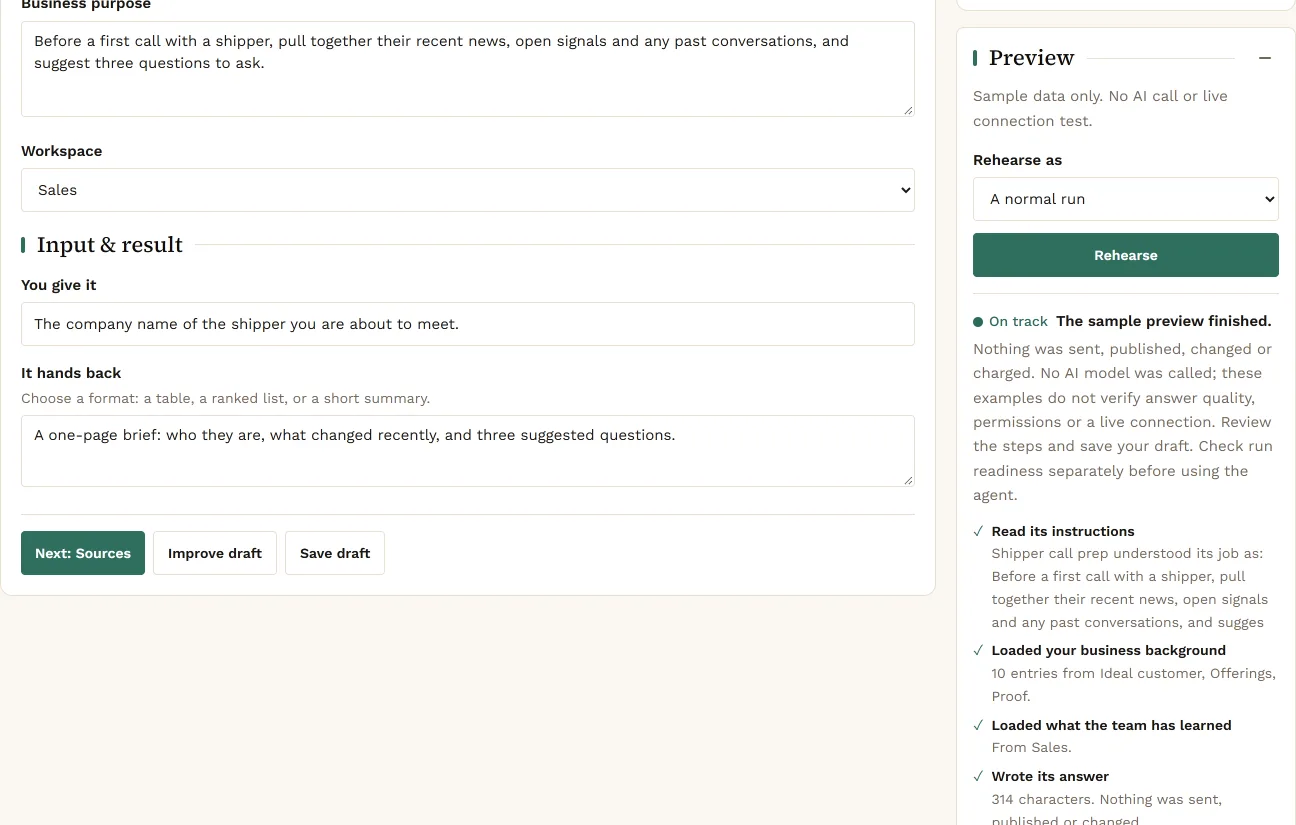Click the Sample data only note
Screen dimensions: 1296x825
pos(1100,109)
